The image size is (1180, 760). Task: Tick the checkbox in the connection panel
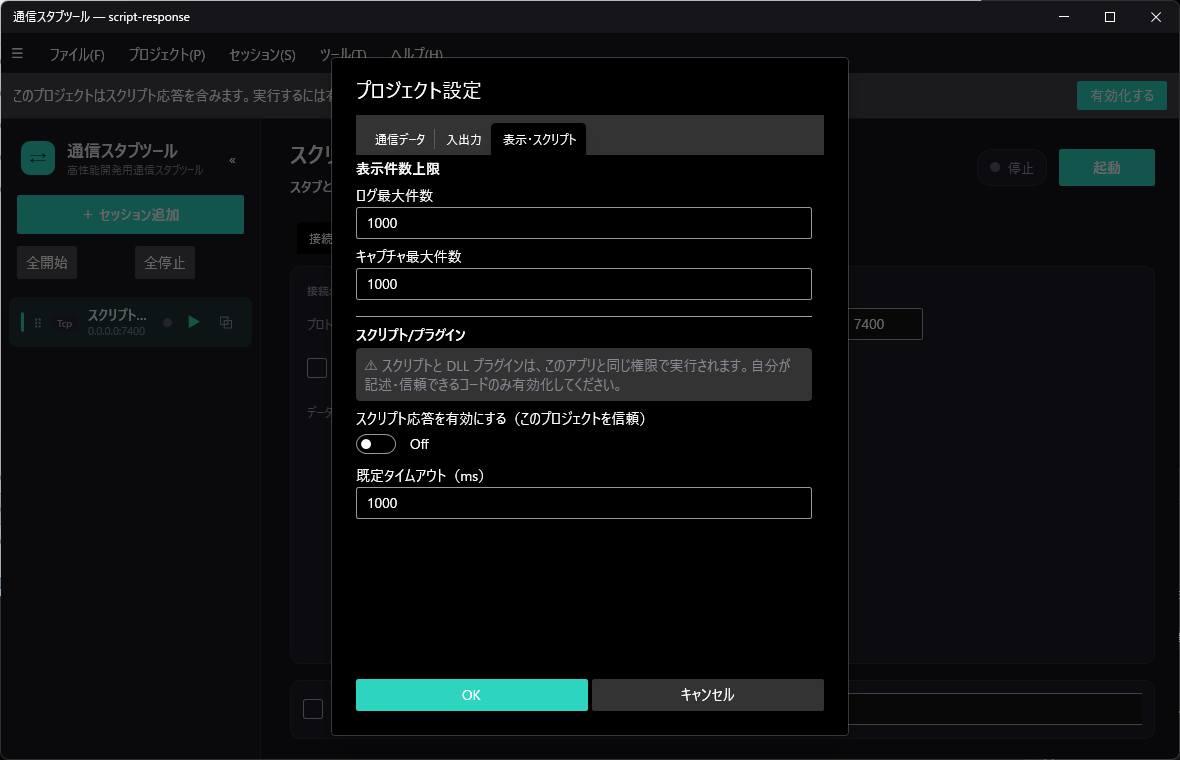317,368
